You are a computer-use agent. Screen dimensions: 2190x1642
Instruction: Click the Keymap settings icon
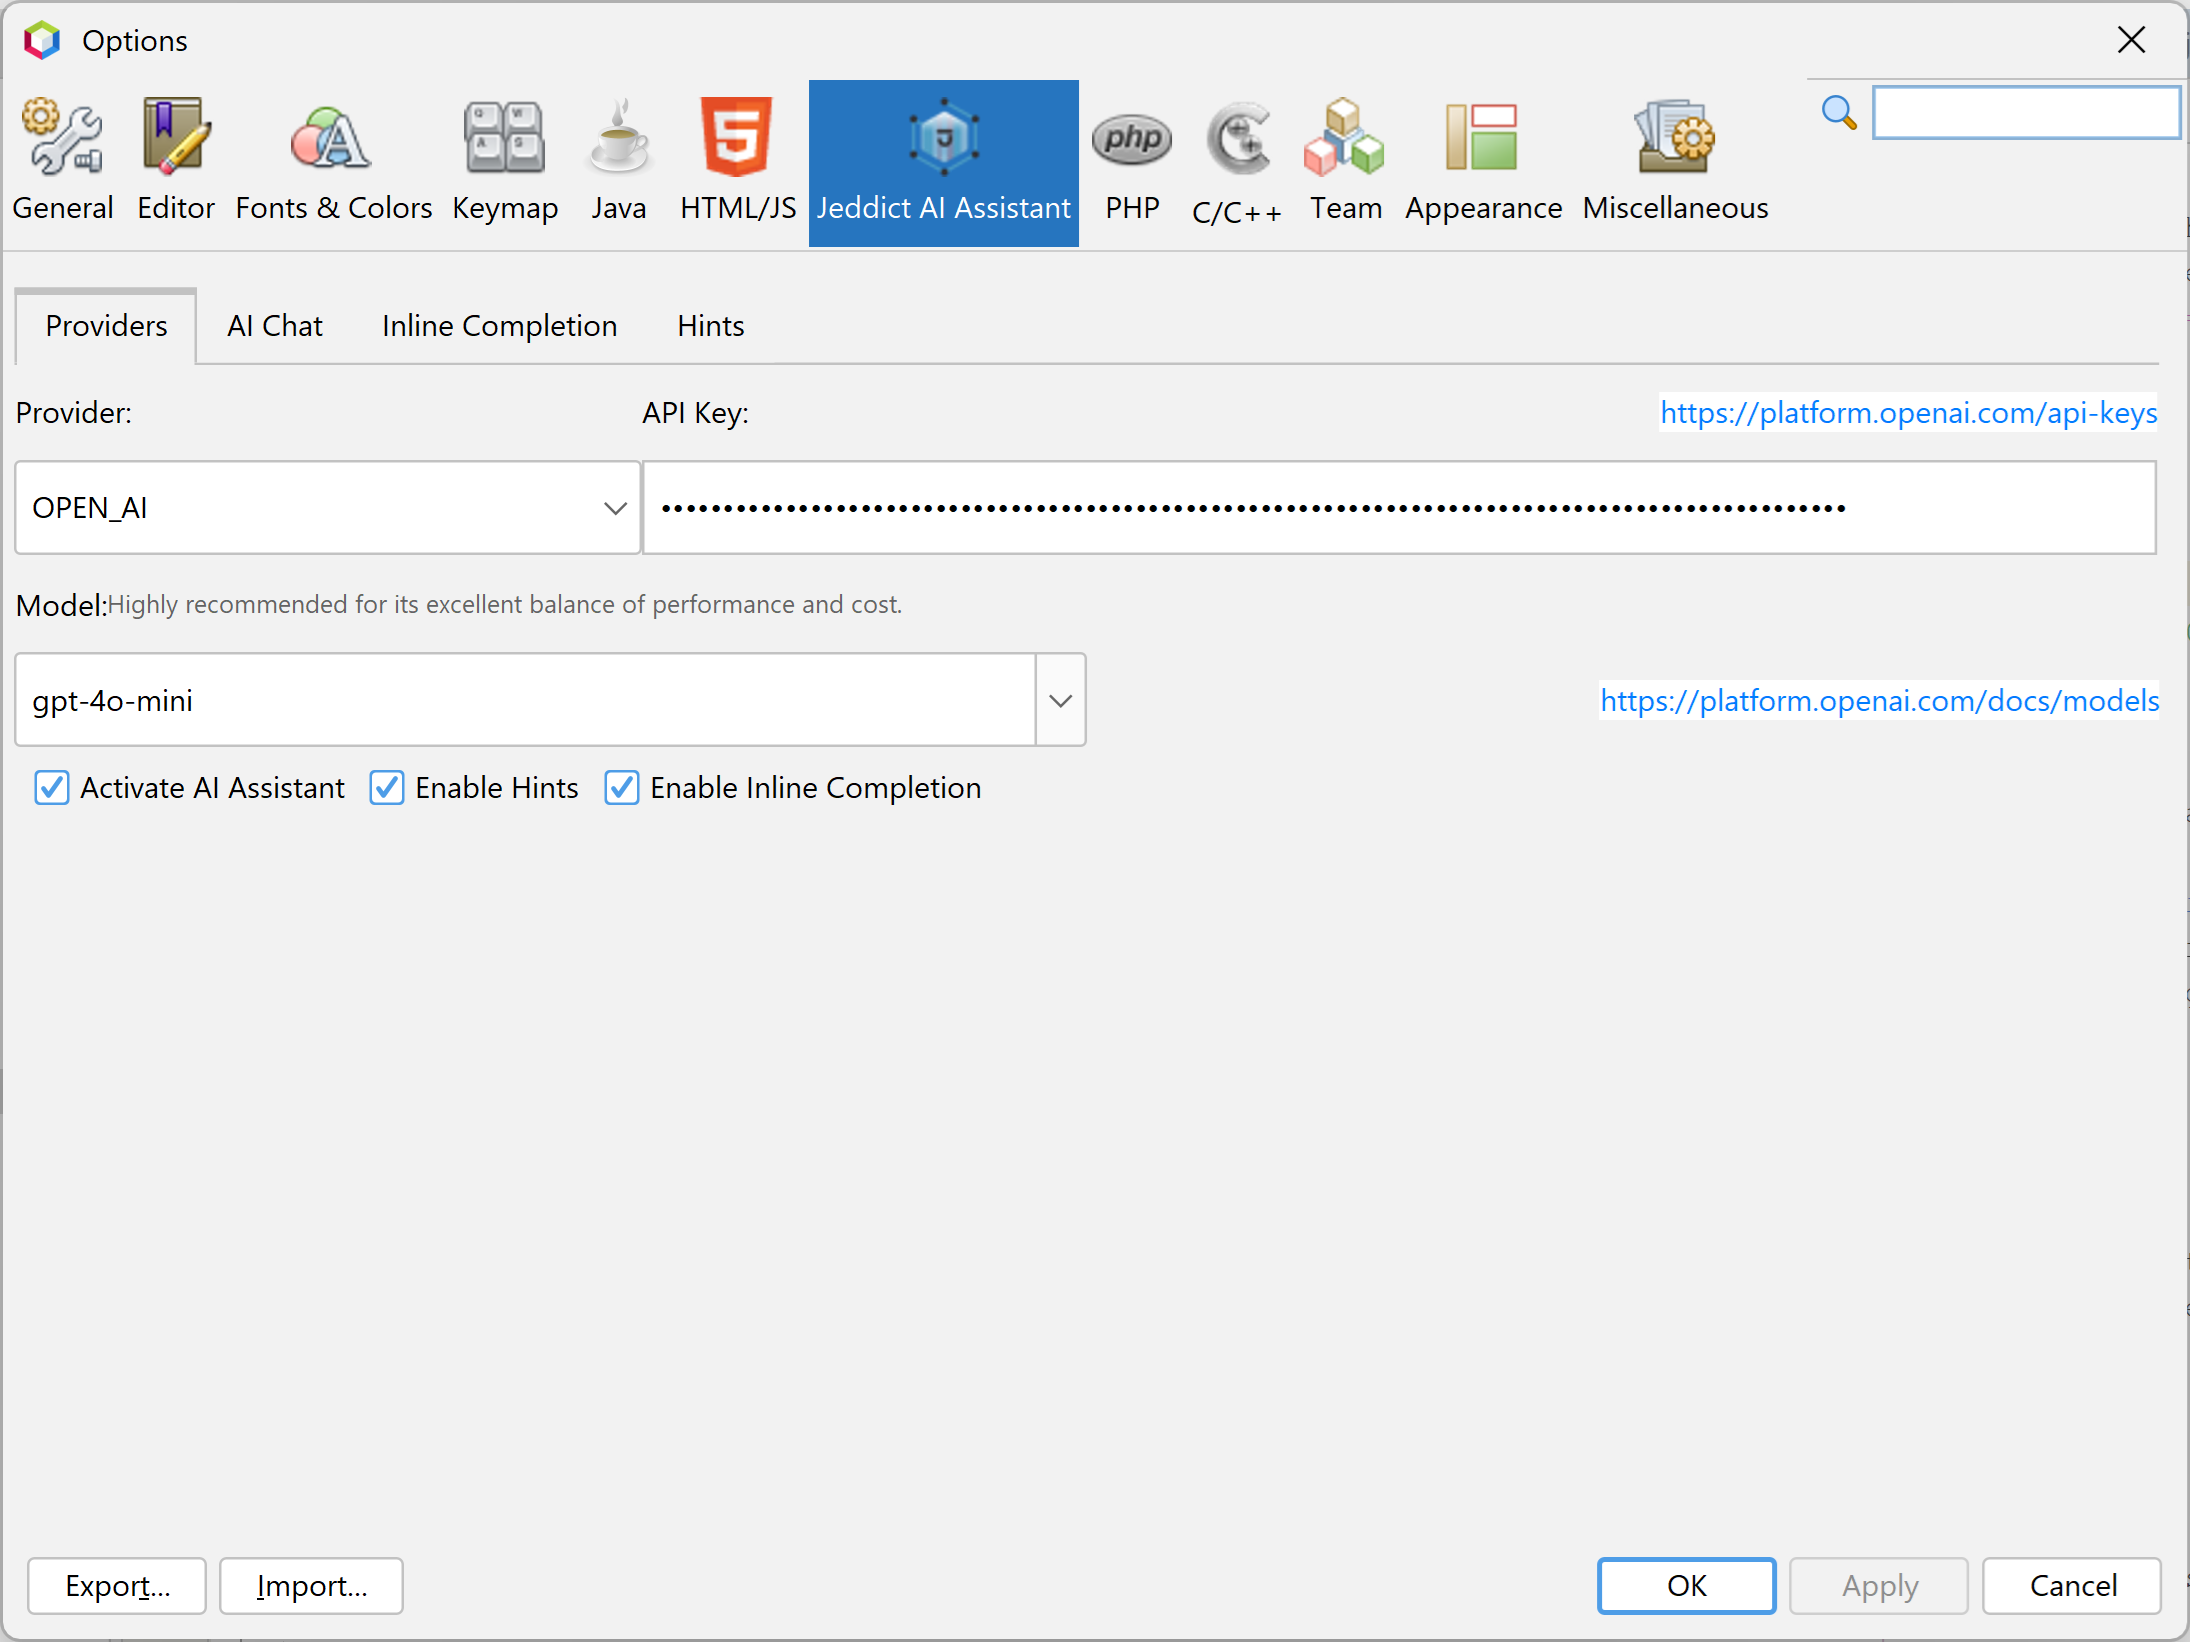505,157
